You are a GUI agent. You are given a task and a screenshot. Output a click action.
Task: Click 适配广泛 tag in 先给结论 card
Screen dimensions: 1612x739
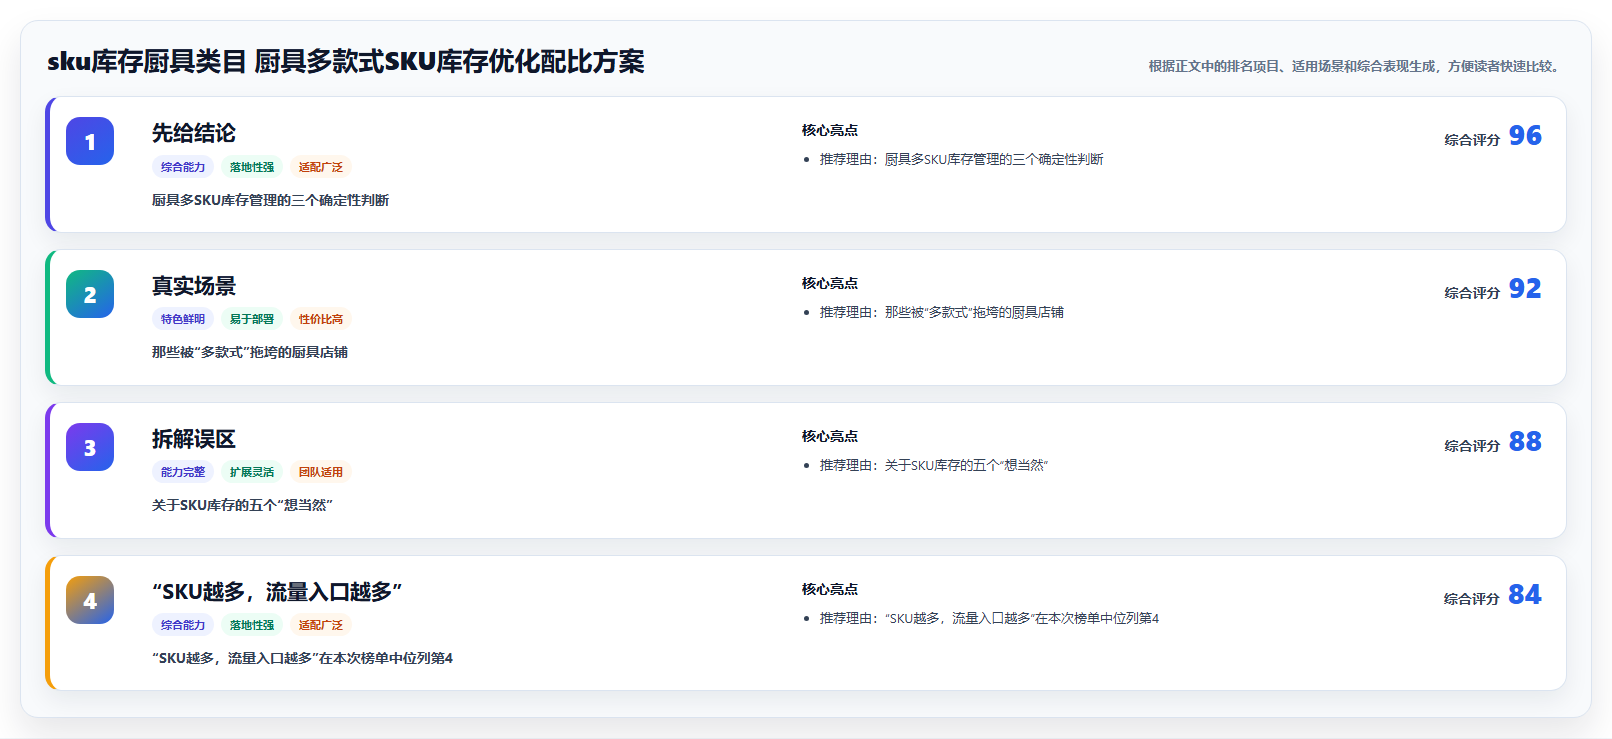point(321,167)
